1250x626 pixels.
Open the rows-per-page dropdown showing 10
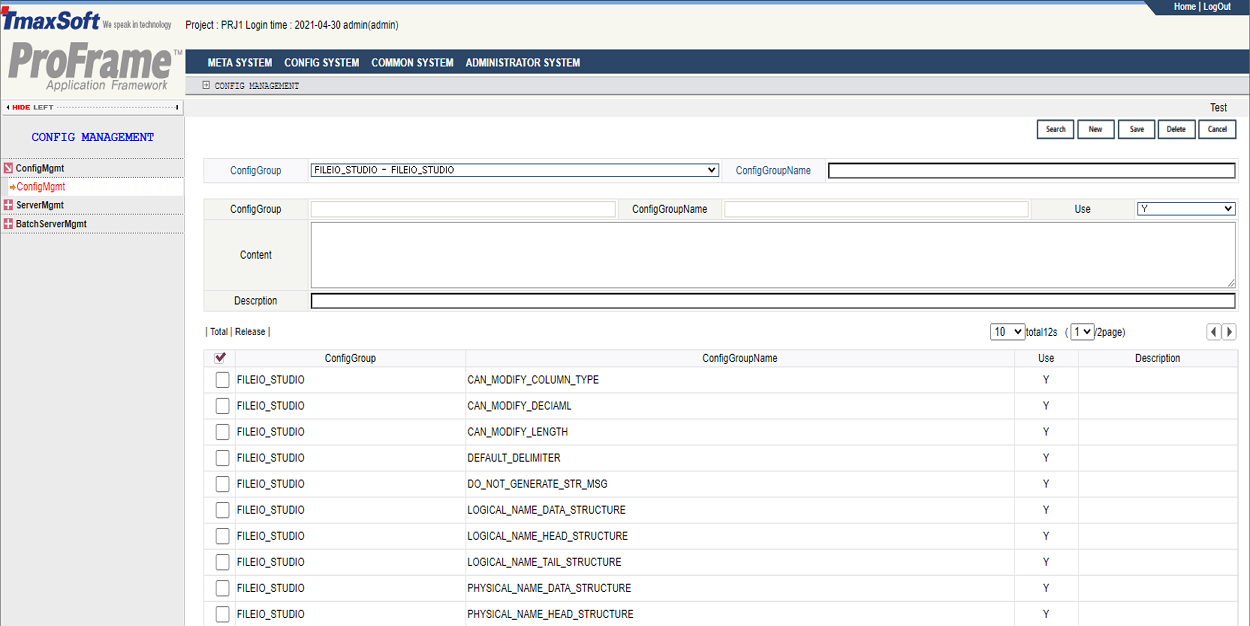tap(1007, 332)
